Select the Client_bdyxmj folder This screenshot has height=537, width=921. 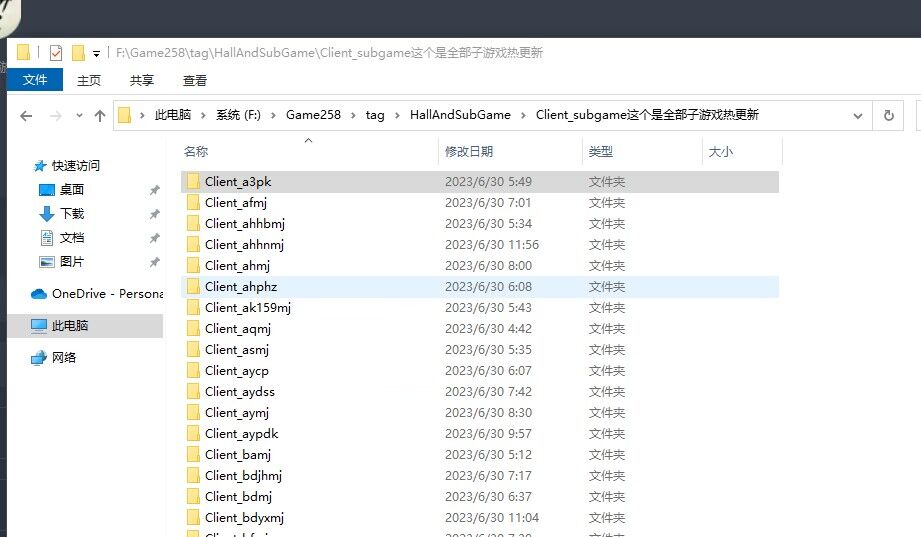[x=244, y=518]
